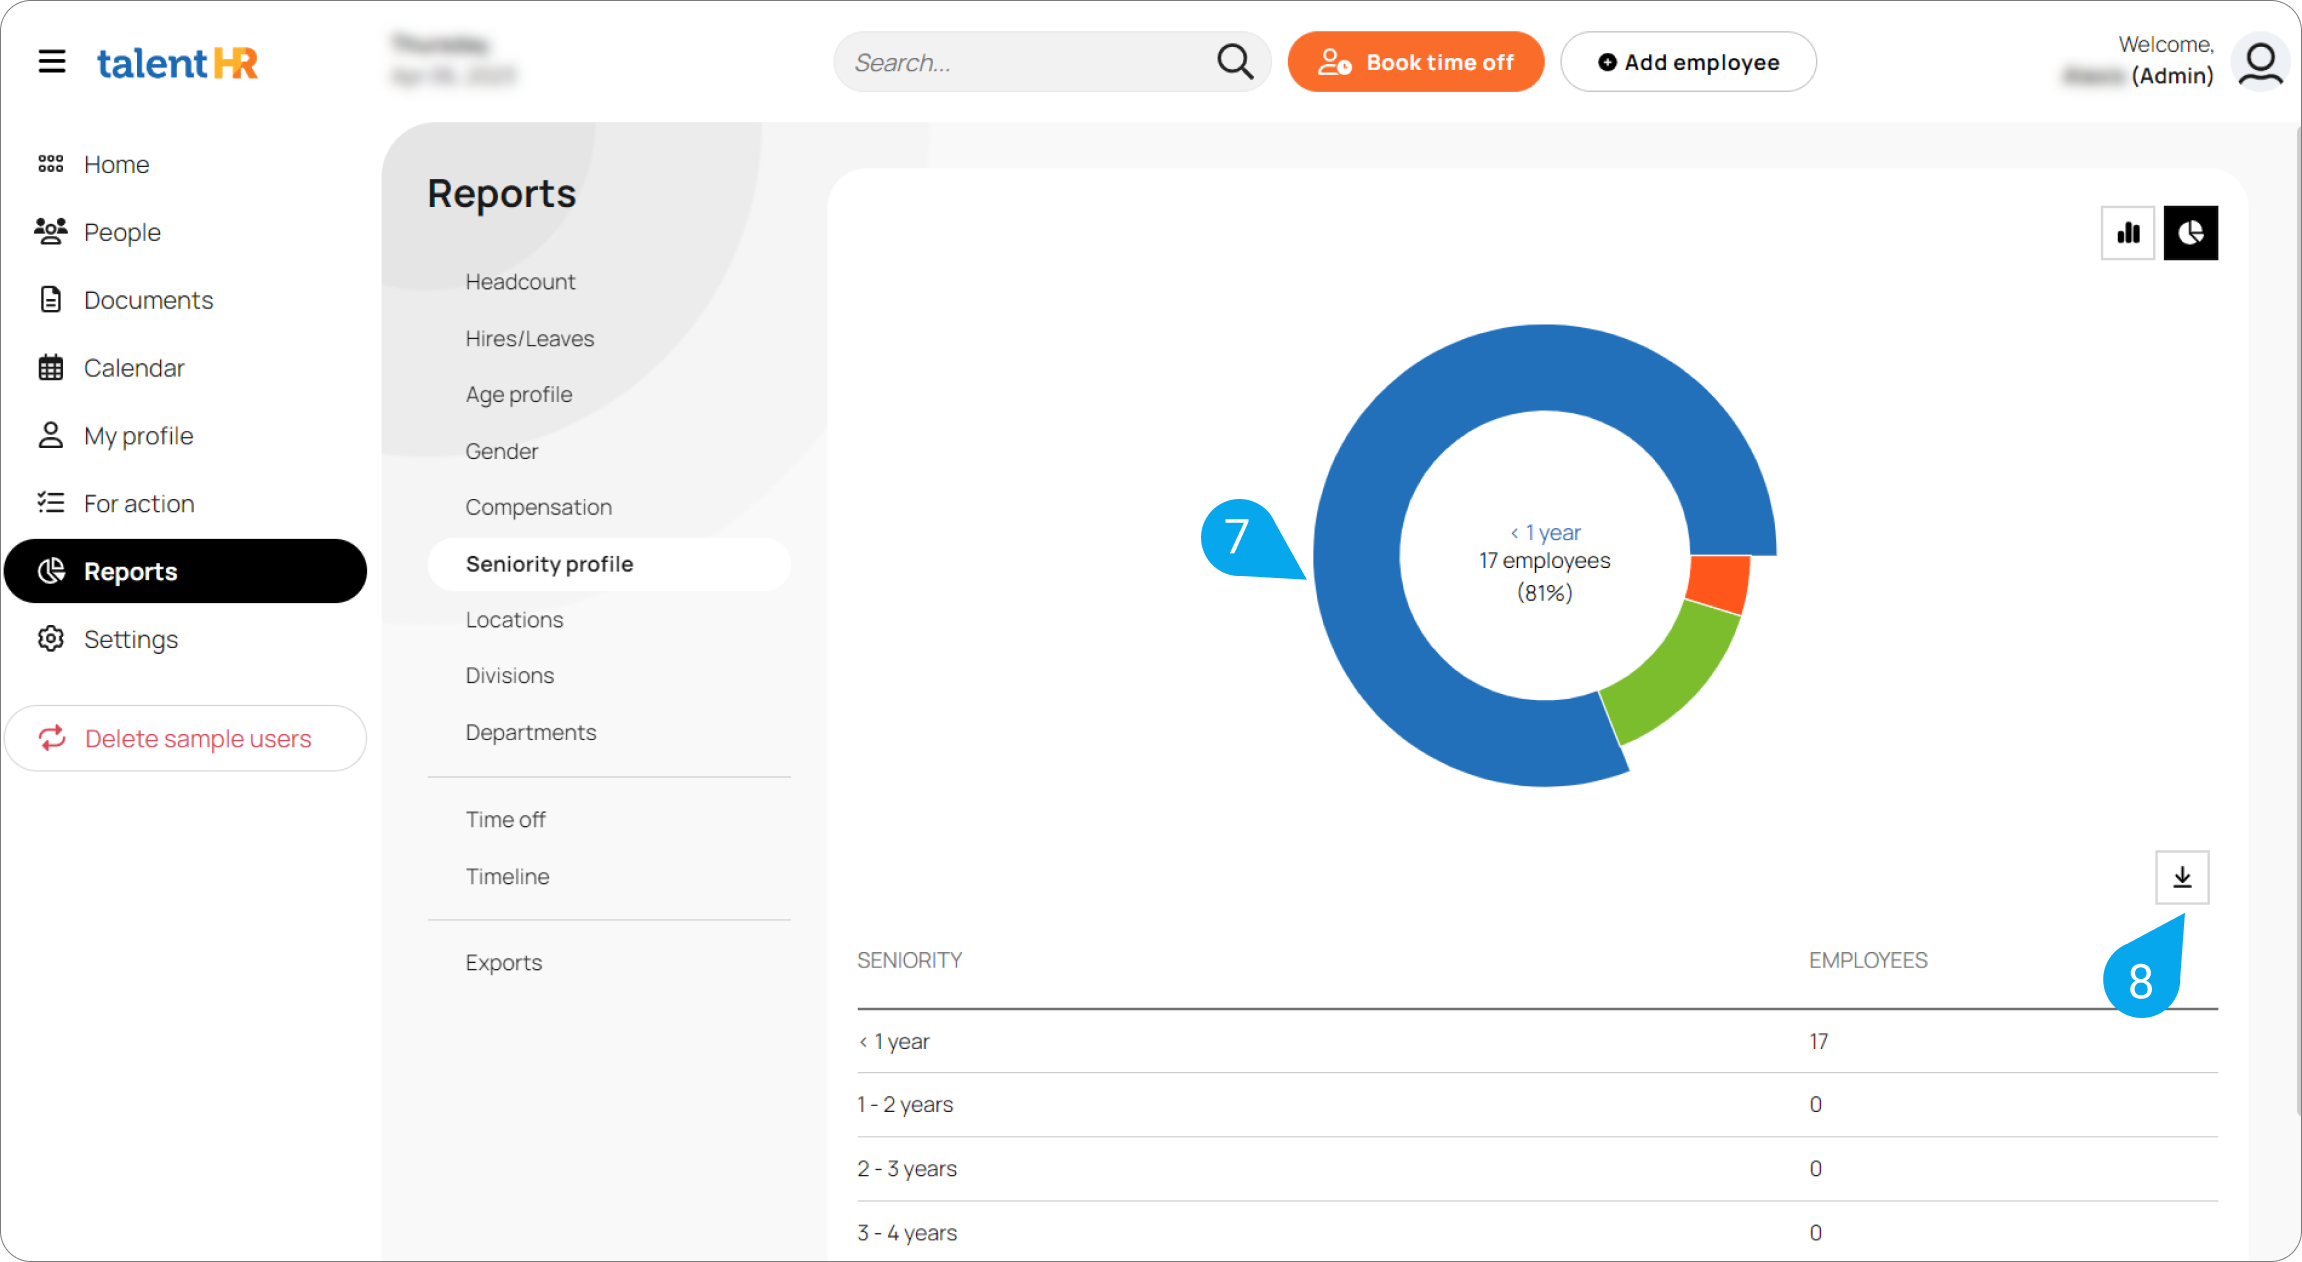Viewport: 2302px width, 1262px height.
Task: Click the People group icon
Action: click(51, 231)
